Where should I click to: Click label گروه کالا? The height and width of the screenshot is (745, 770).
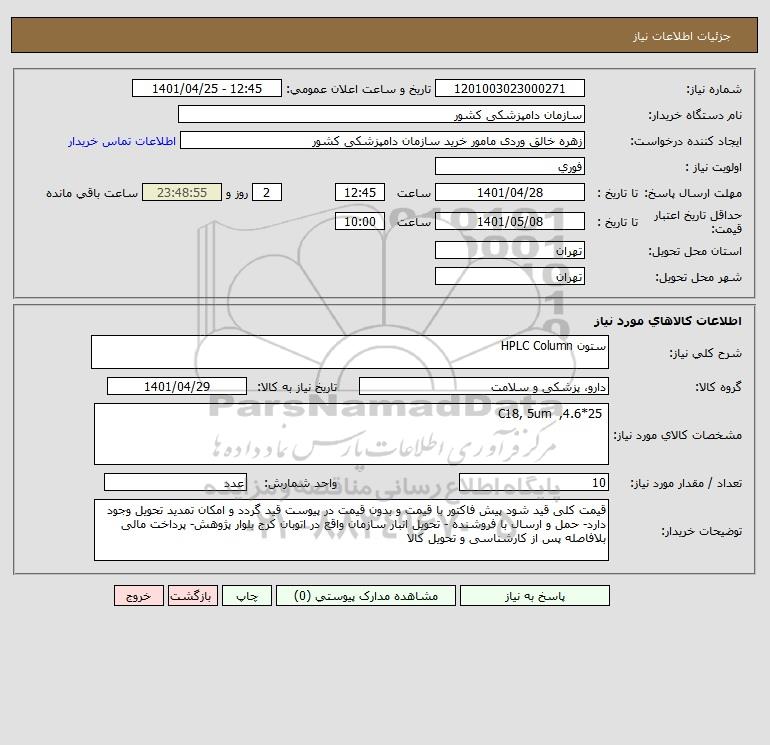pyautogui.click(x=719, y=387)
